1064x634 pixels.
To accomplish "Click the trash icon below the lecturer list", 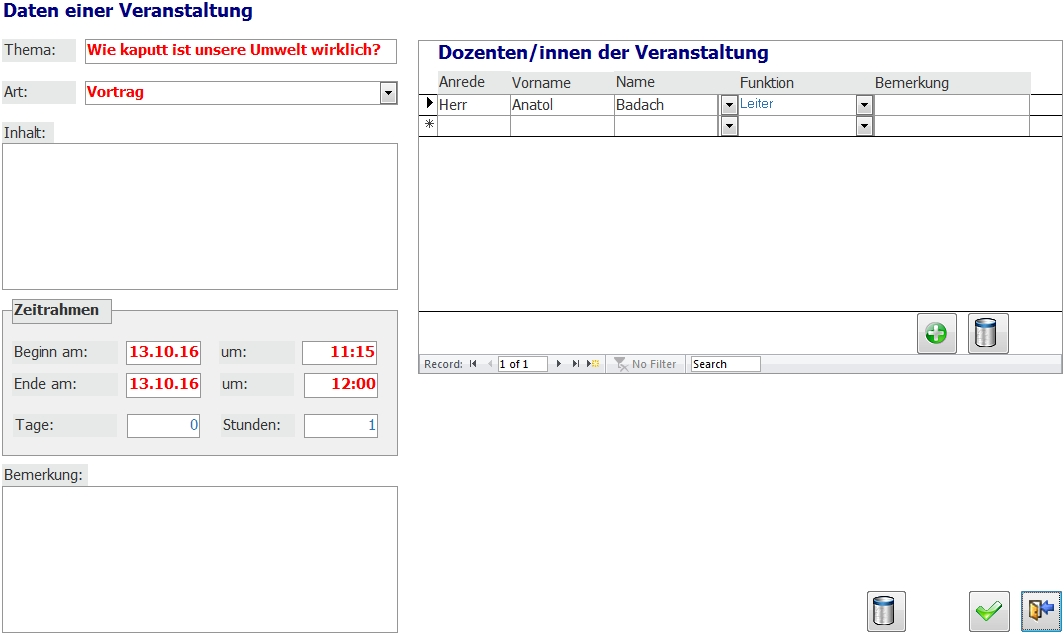I will click(988, 334).
